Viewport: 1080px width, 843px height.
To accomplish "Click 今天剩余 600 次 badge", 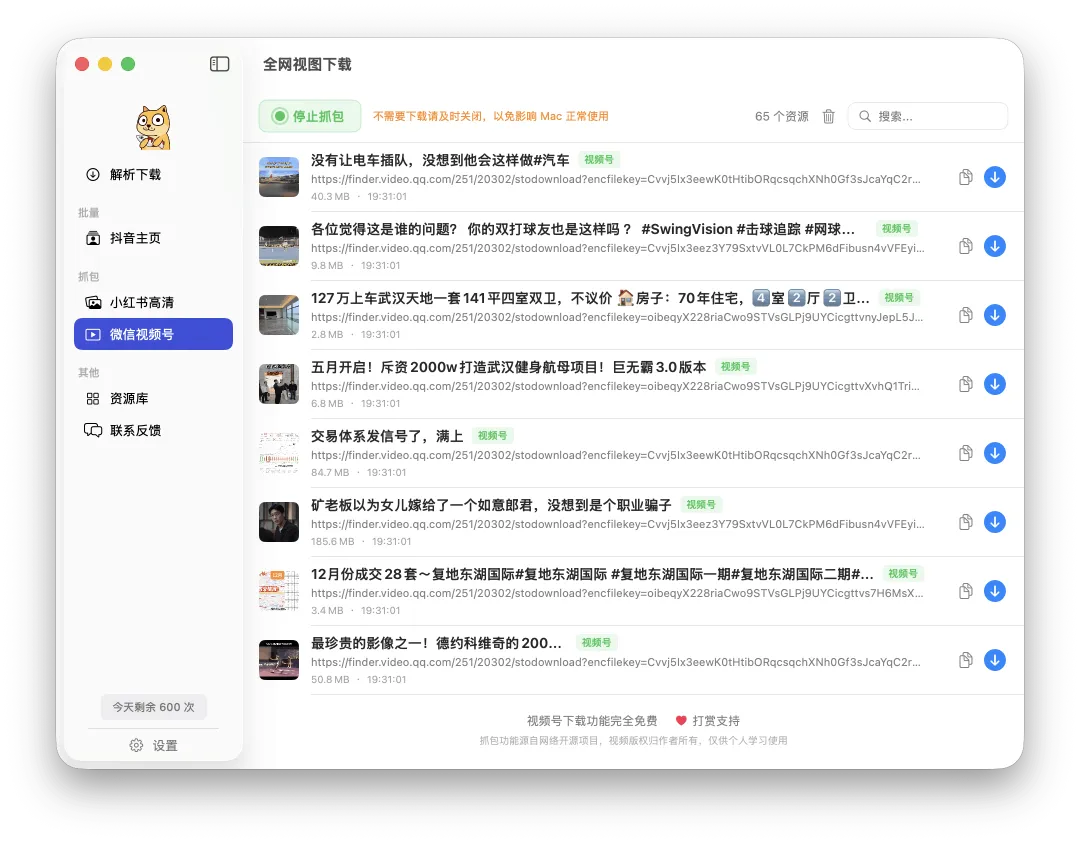I will [x=154, y=707].
